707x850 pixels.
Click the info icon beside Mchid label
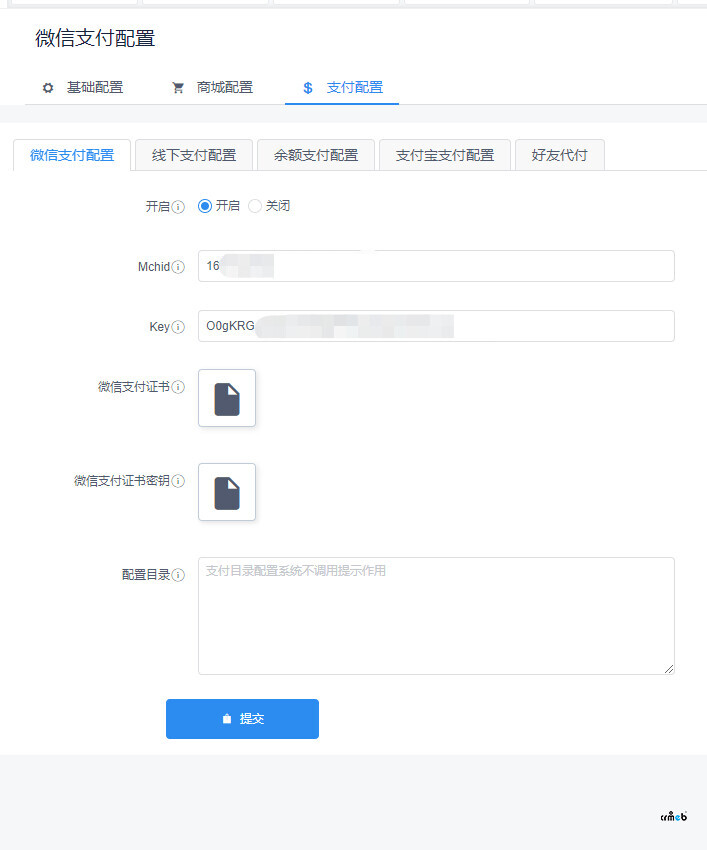[178, 267]
